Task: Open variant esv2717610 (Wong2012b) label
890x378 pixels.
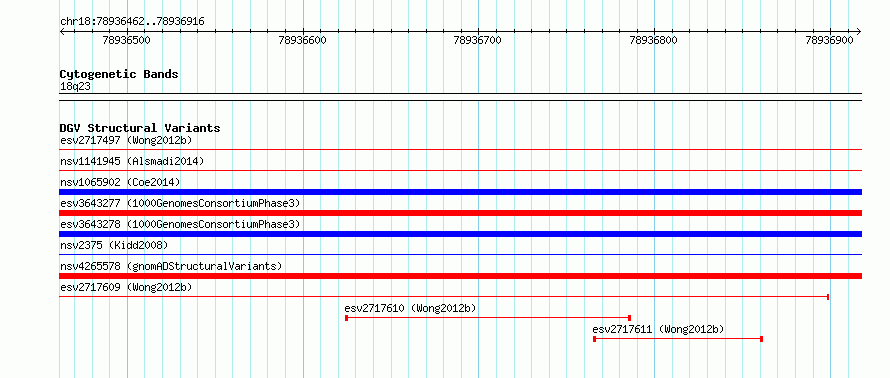Action: [x=410, y=308]
